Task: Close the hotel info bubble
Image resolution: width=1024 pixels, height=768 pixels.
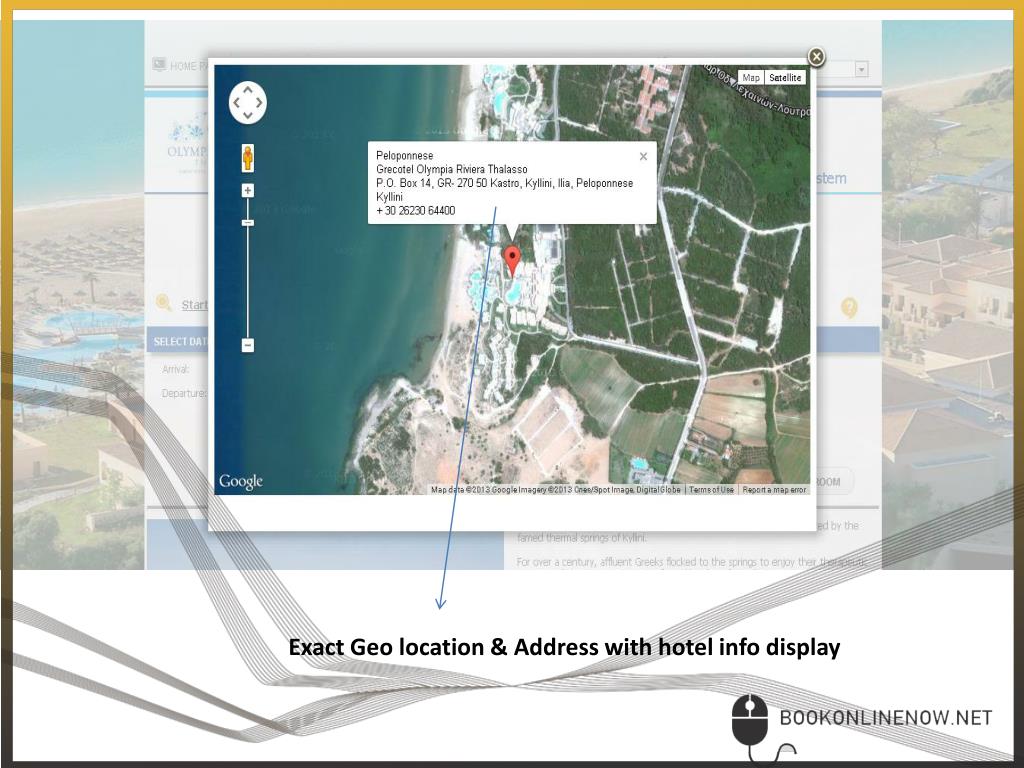Action: 643,157
